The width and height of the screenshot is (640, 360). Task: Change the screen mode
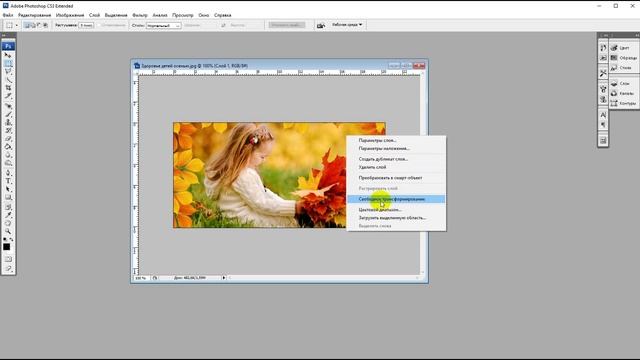pyautogui.click(x=8, y=268)
